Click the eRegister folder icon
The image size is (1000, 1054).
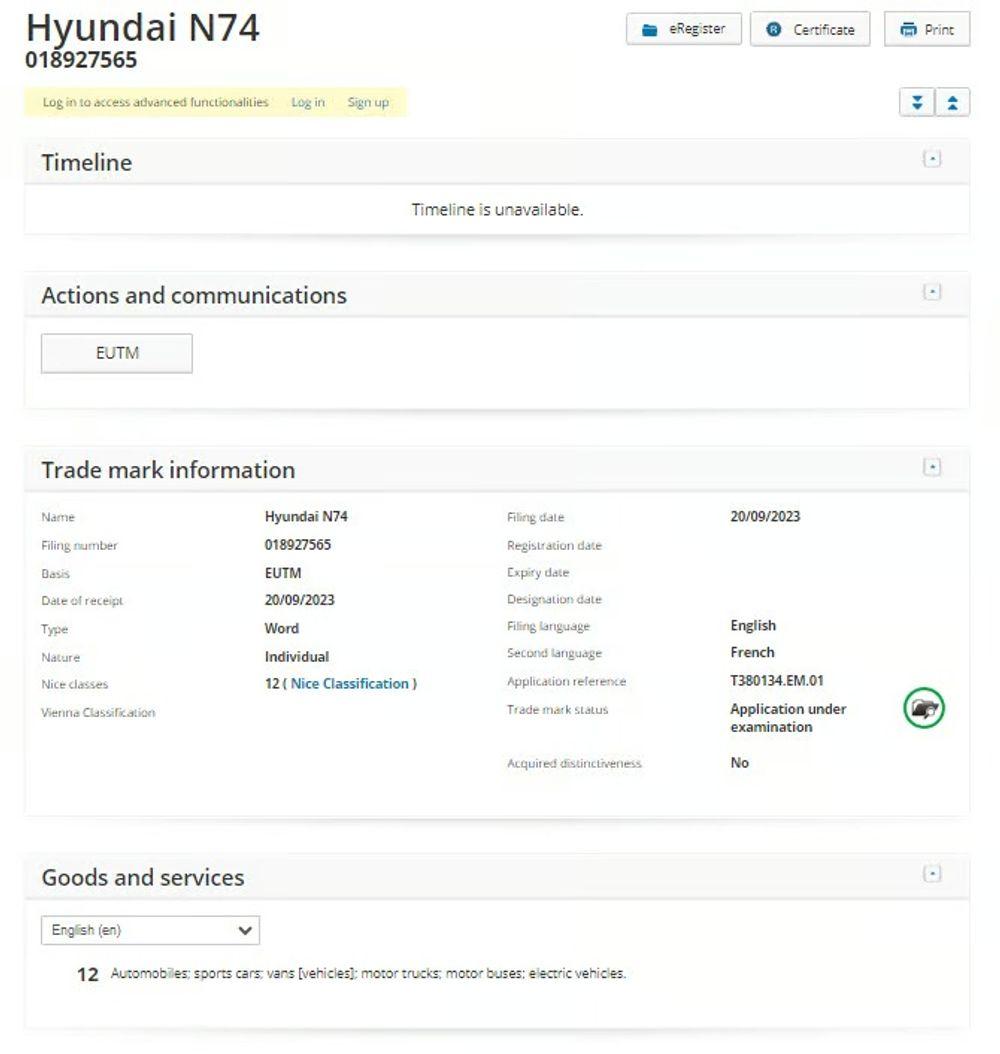point(652,28)
